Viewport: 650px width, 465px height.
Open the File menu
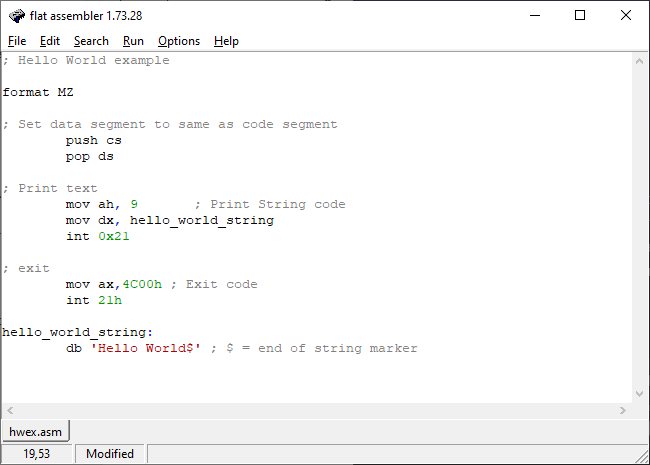17,41
